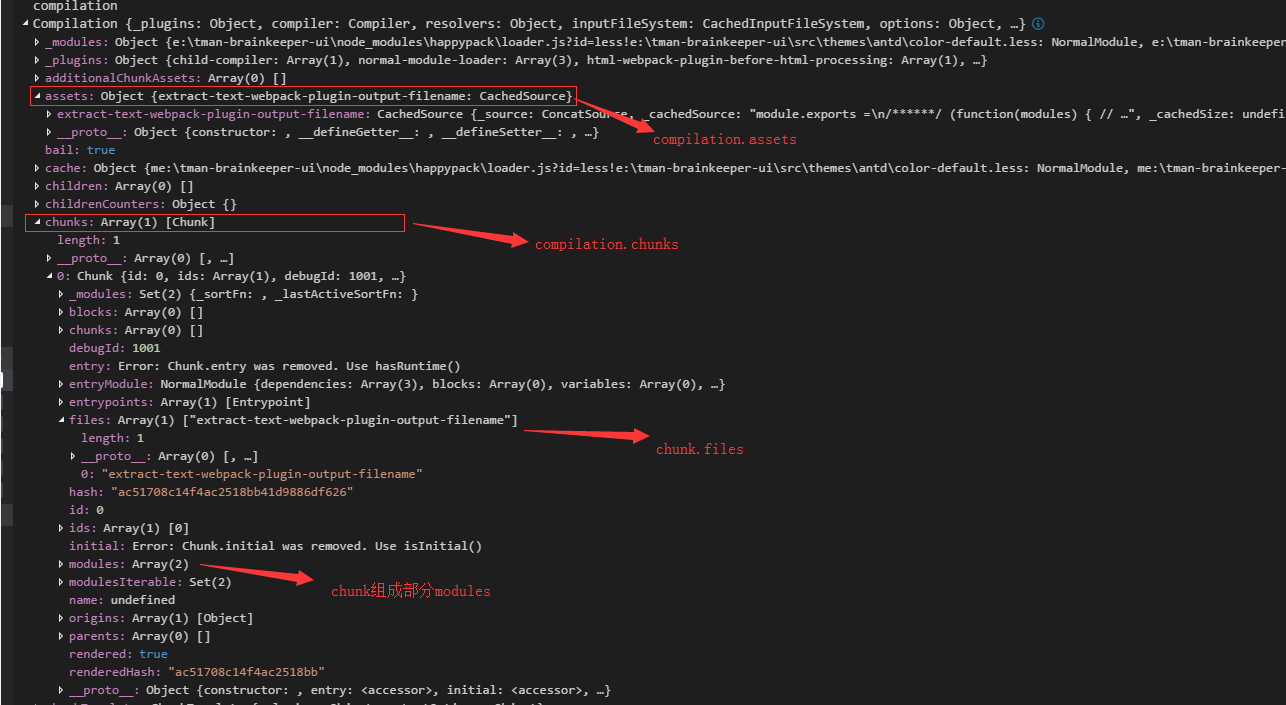1286x705 pixels.
Task: Select the name: undefined row
Action: click(122, 600)
